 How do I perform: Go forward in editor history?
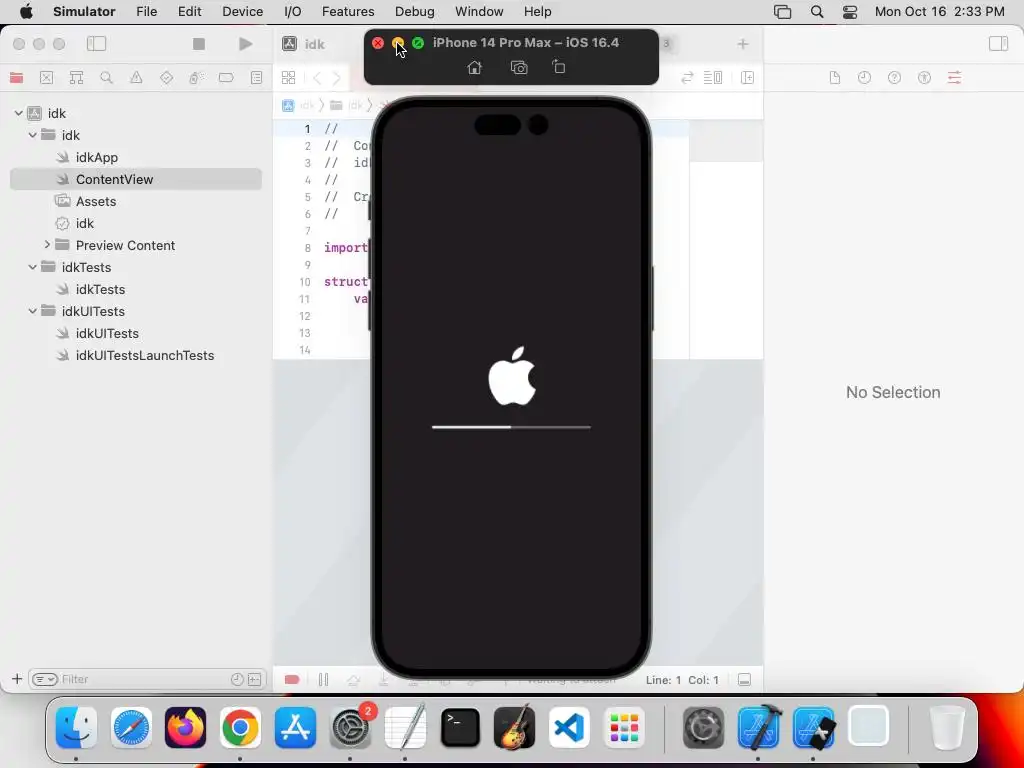click(337, 78)
